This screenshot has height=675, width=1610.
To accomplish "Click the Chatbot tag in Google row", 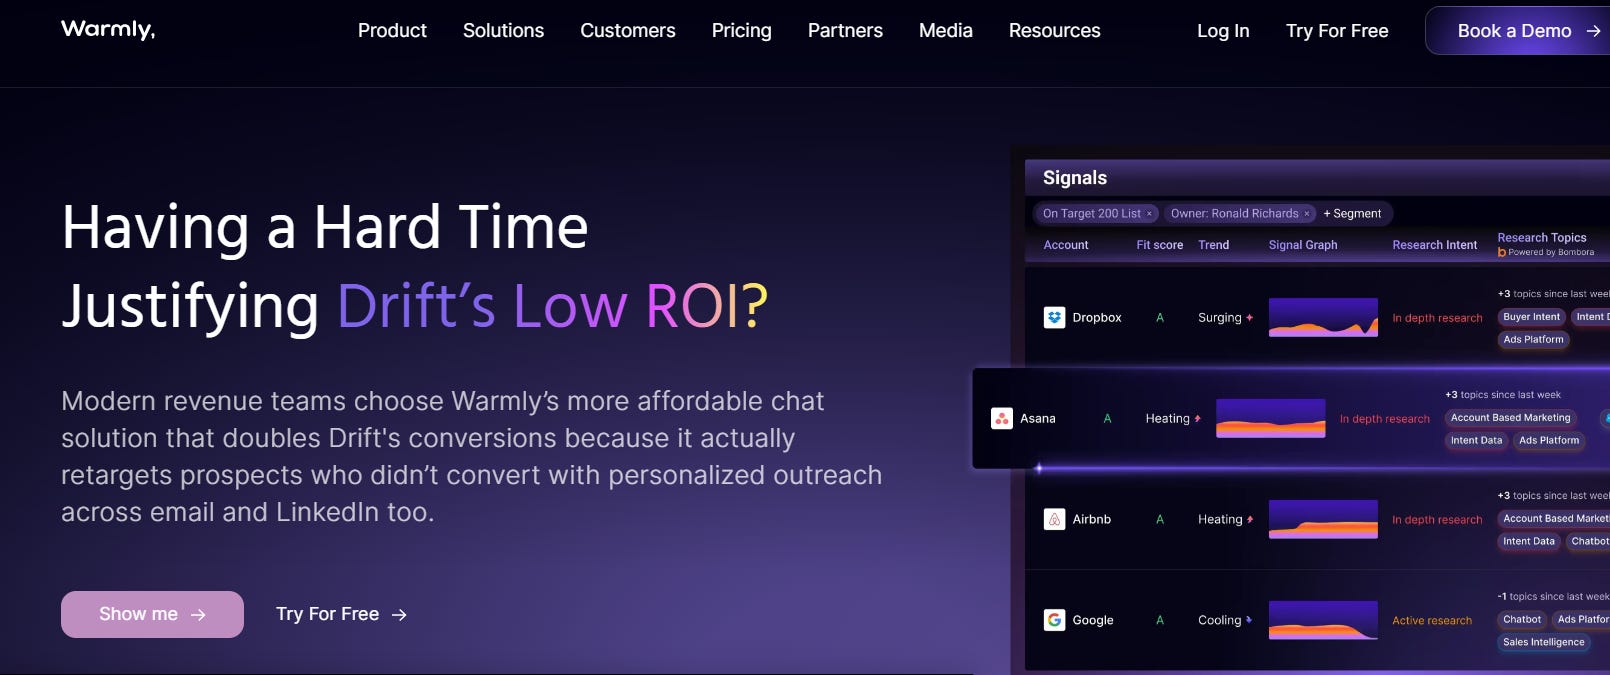I will [x=1522, y=620].
